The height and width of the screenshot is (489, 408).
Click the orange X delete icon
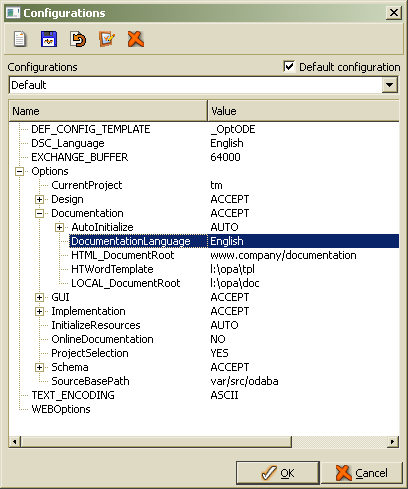tap(136, 39)
